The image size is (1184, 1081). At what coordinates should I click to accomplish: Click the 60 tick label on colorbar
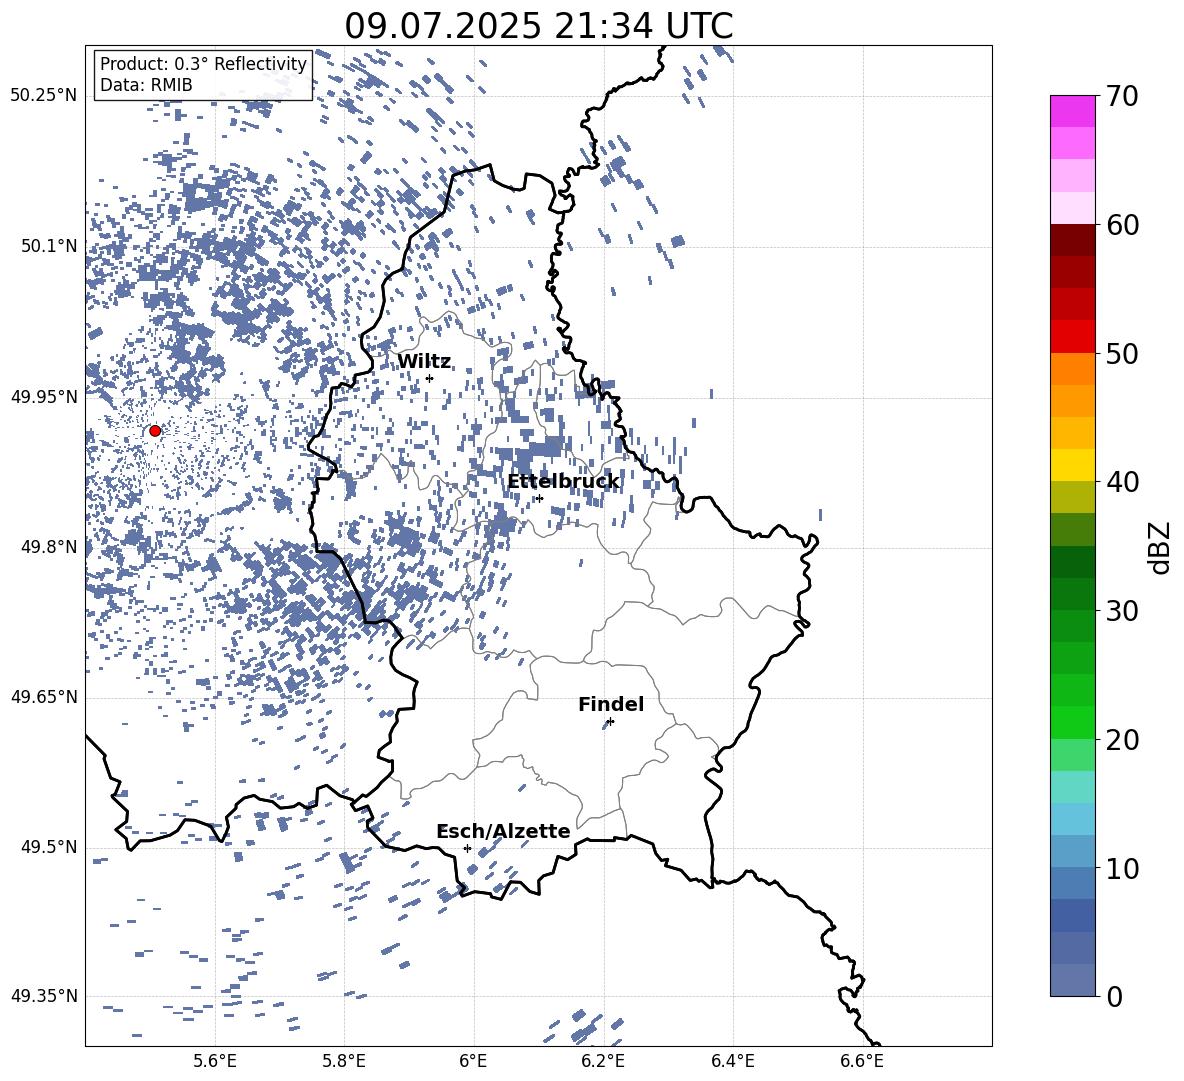pyautogui.click(x=1122, y=225)
